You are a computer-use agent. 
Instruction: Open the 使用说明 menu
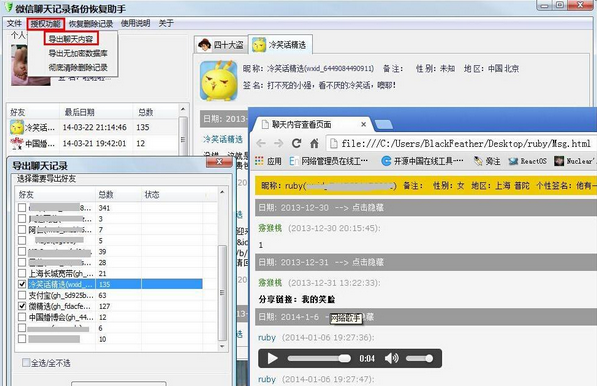[135, 24]
